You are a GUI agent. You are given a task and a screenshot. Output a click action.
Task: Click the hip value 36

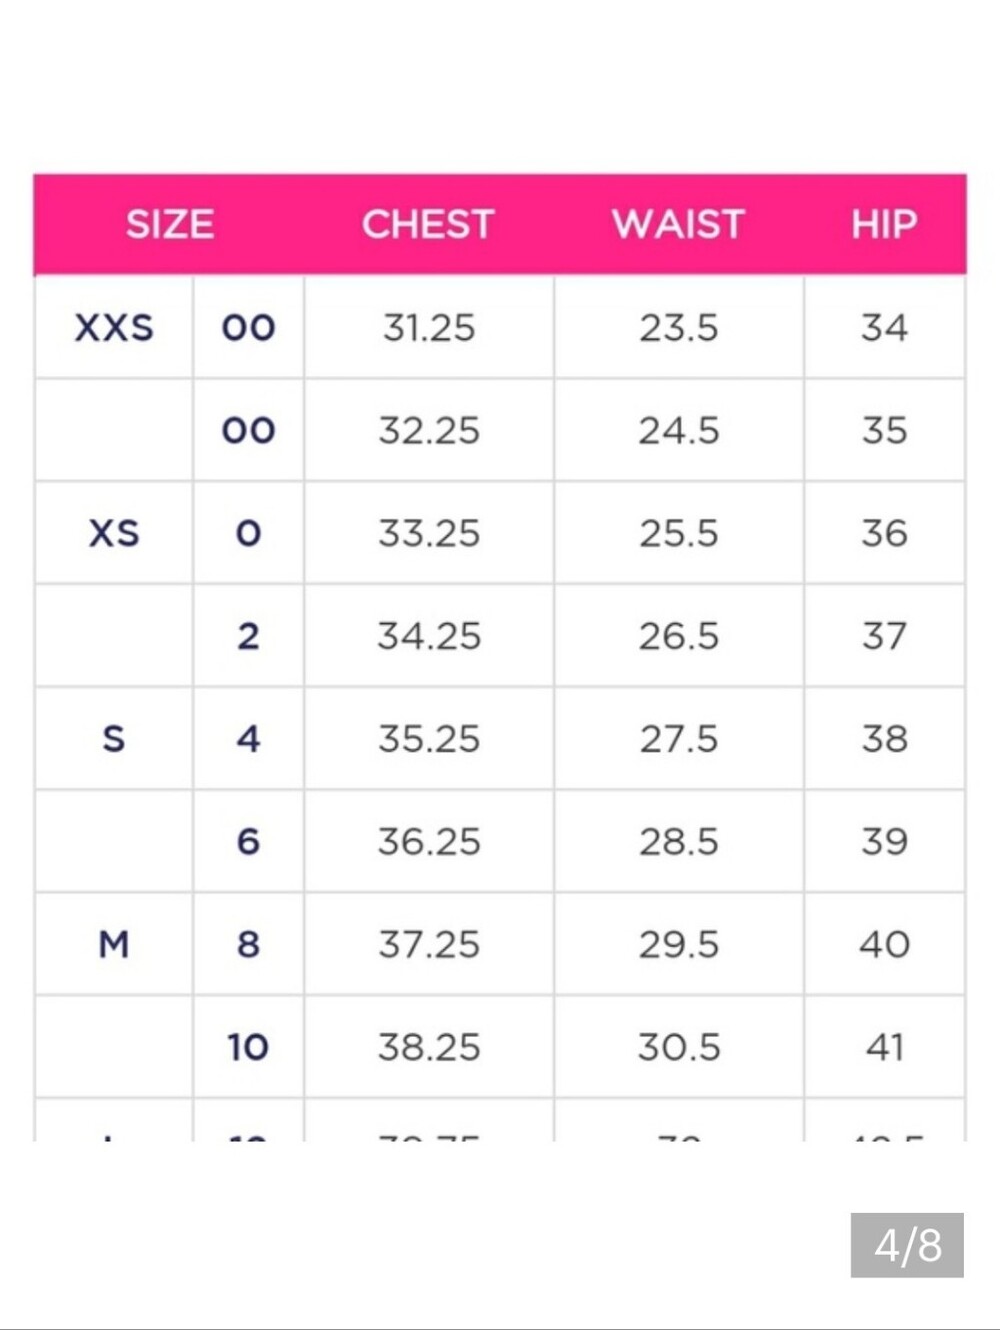[x=884, y=533]
